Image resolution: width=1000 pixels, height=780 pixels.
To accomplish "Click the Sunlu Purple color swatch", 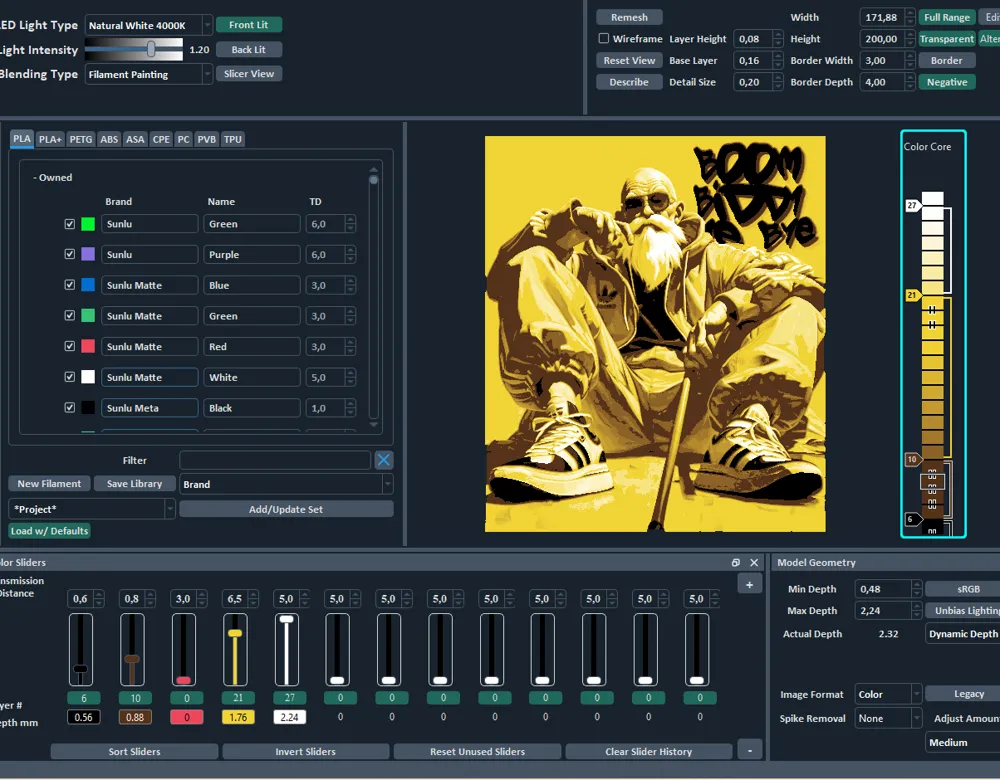I will click(88, 254).
